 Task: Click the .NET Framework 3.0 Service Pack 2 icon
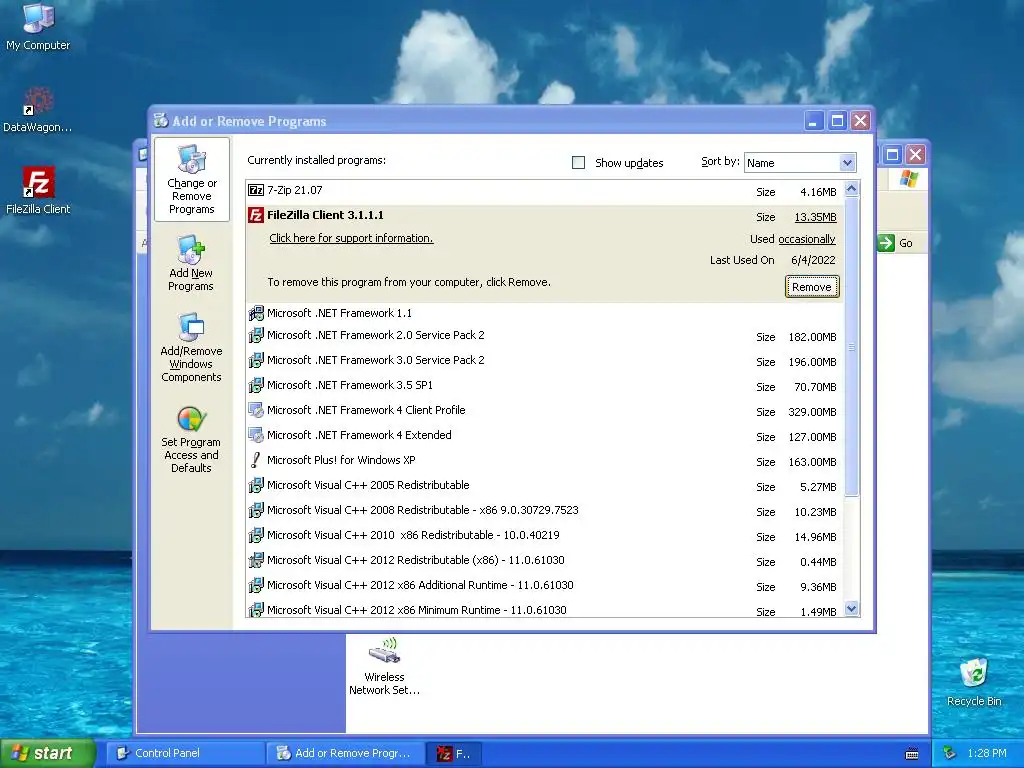tap(256, 360)
